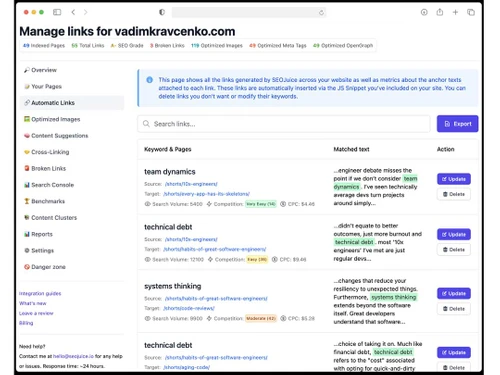500x375 pixels.
Task: Open target link /shorts/aging-code/
Action: click(x=186, y=367)
